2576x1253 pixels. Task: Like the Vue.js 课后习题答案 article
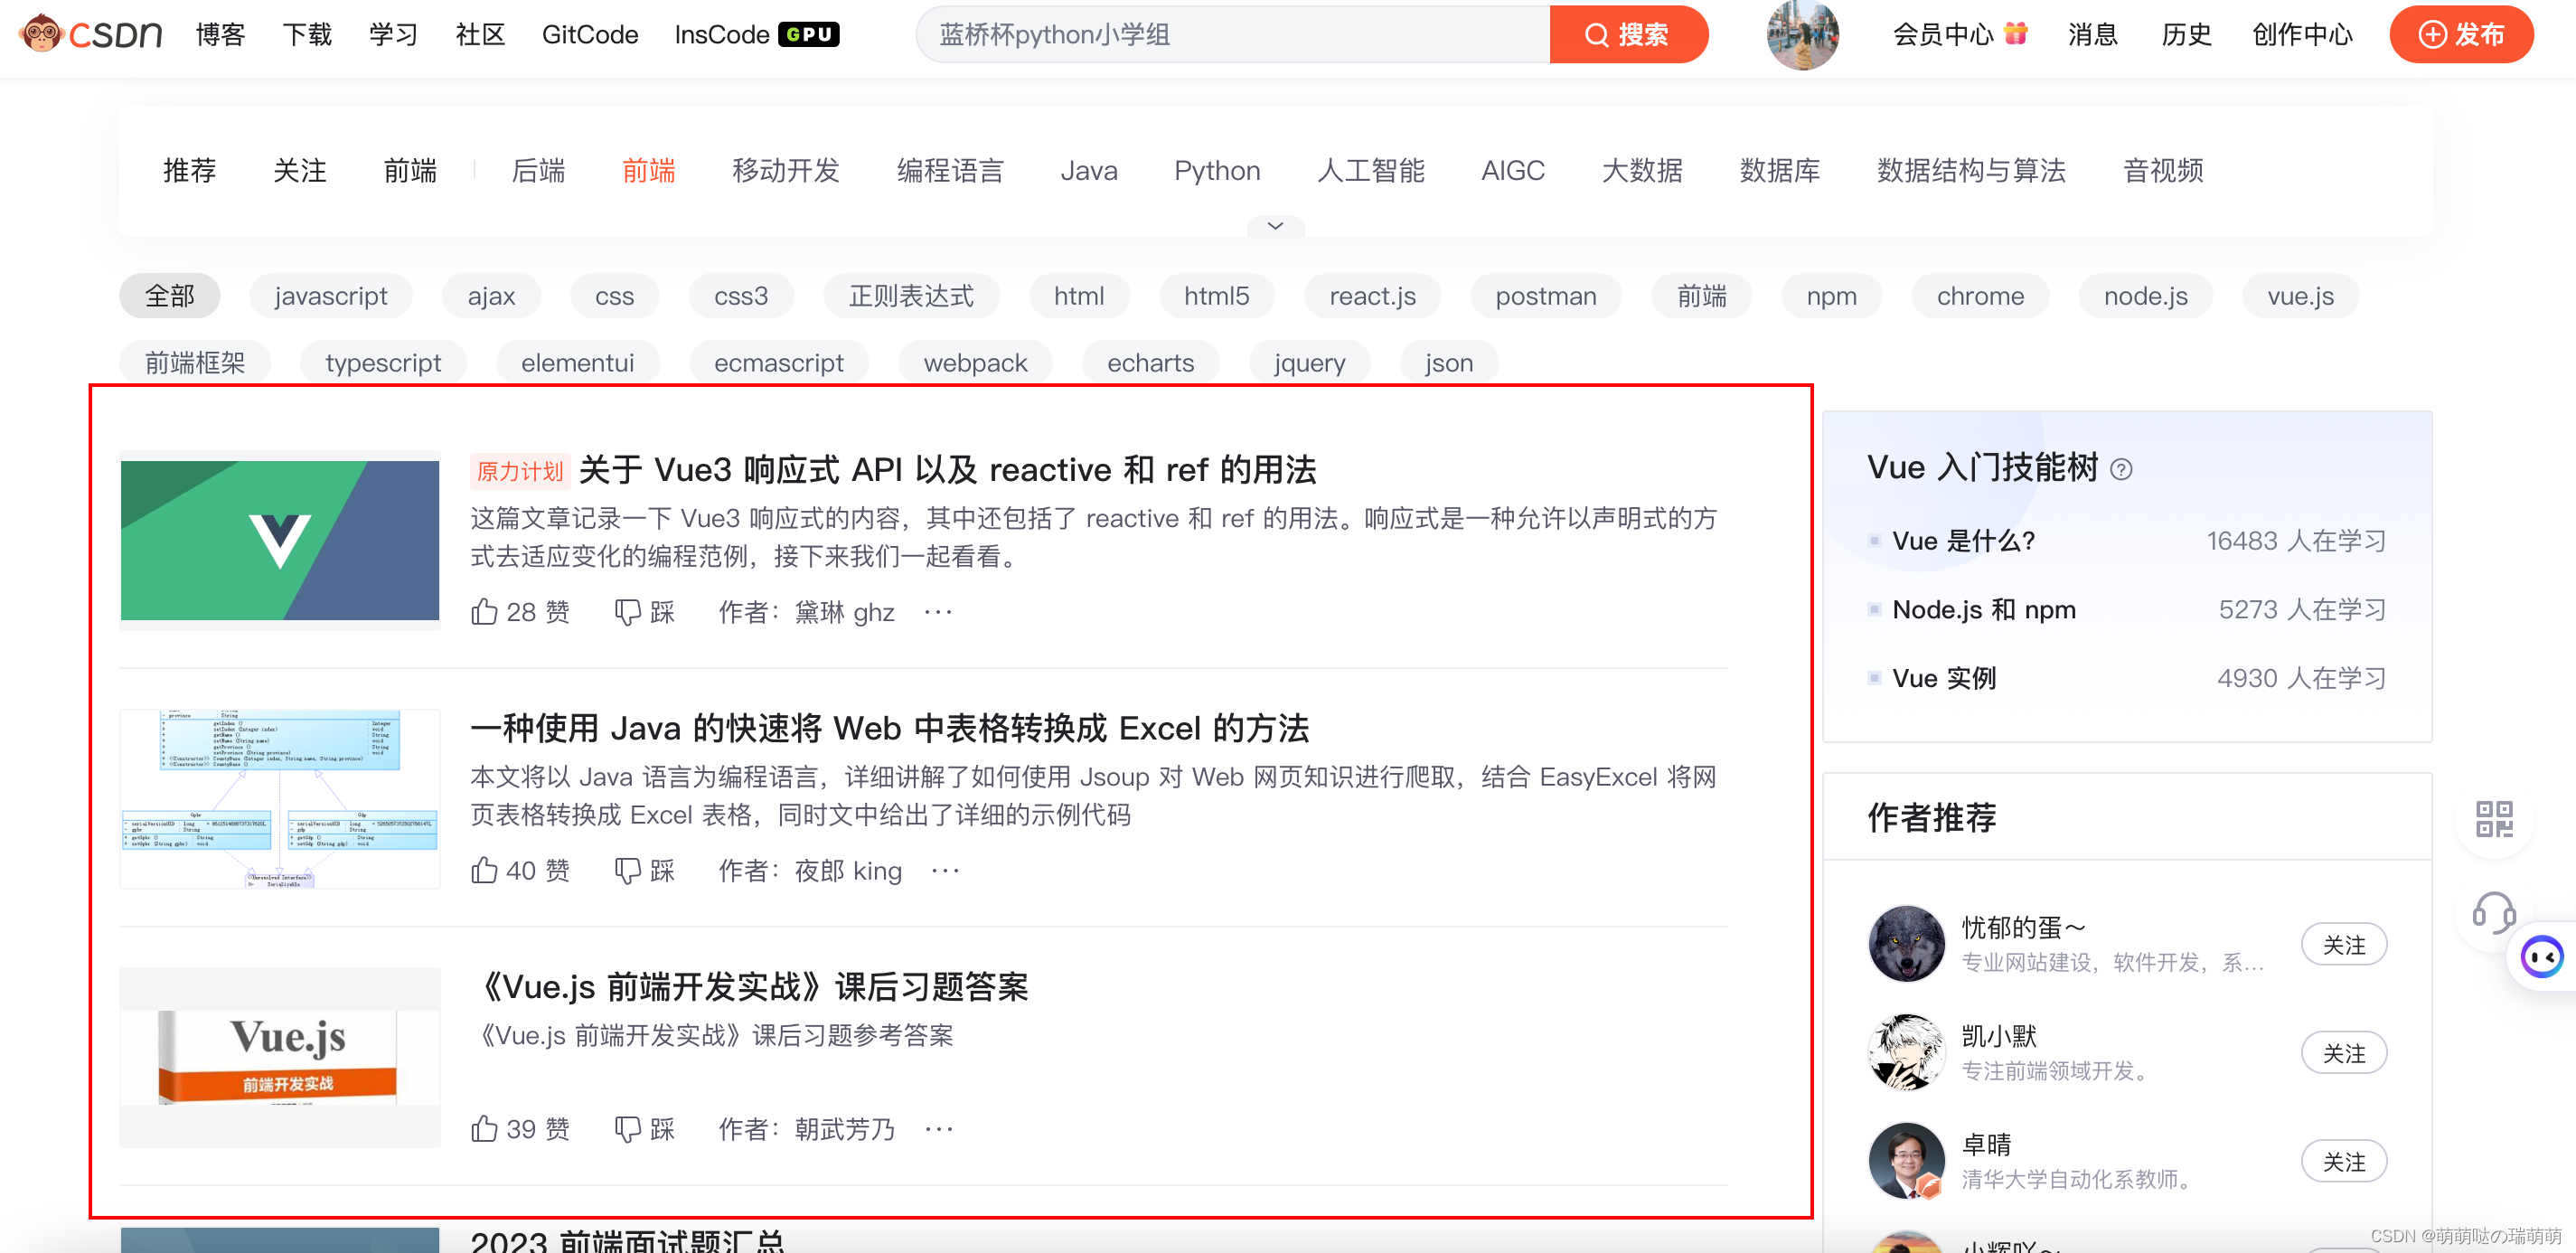(485, 1129)
